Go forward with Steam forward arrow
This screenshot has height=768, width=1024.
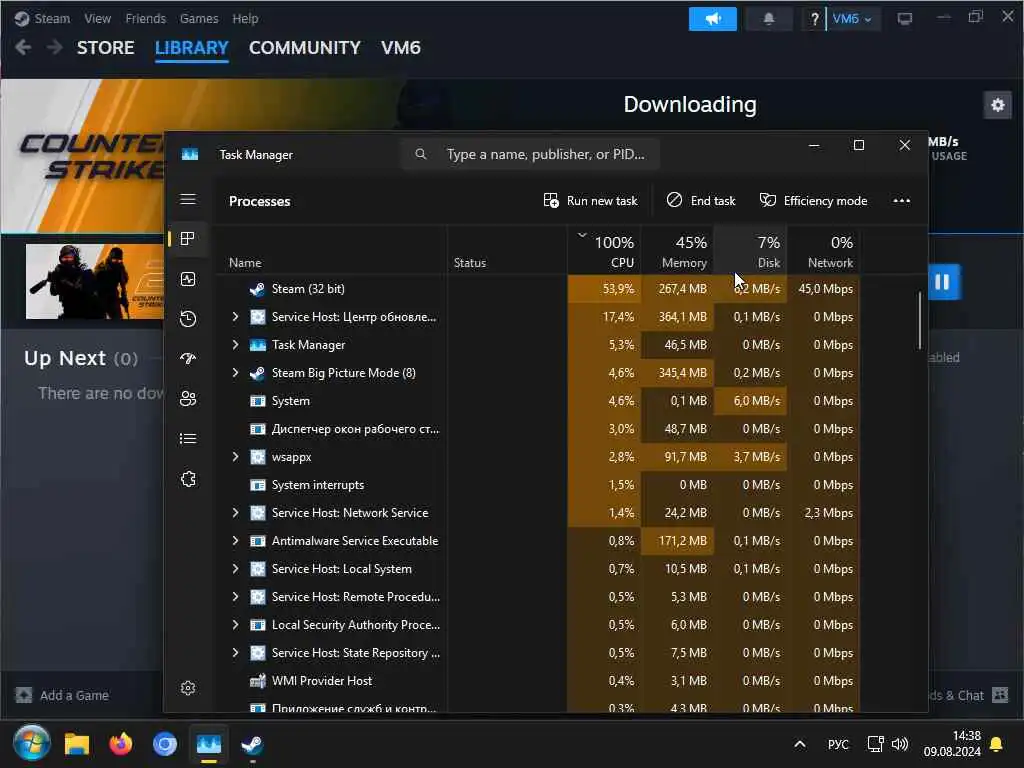coord(55,48)
